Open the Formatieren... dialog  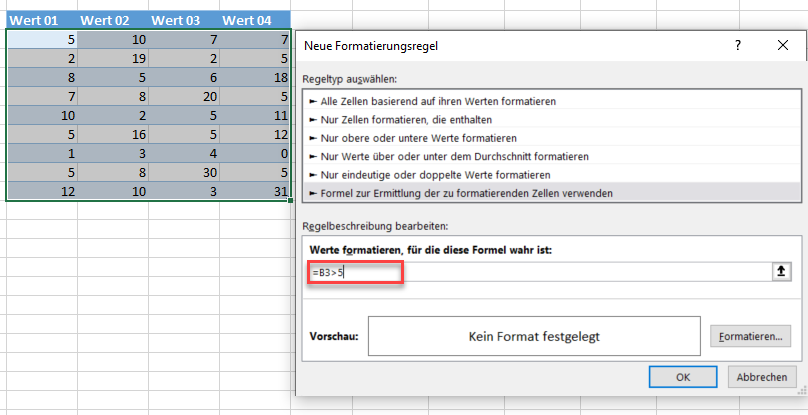pyautogui.click(x=750, y=337)
